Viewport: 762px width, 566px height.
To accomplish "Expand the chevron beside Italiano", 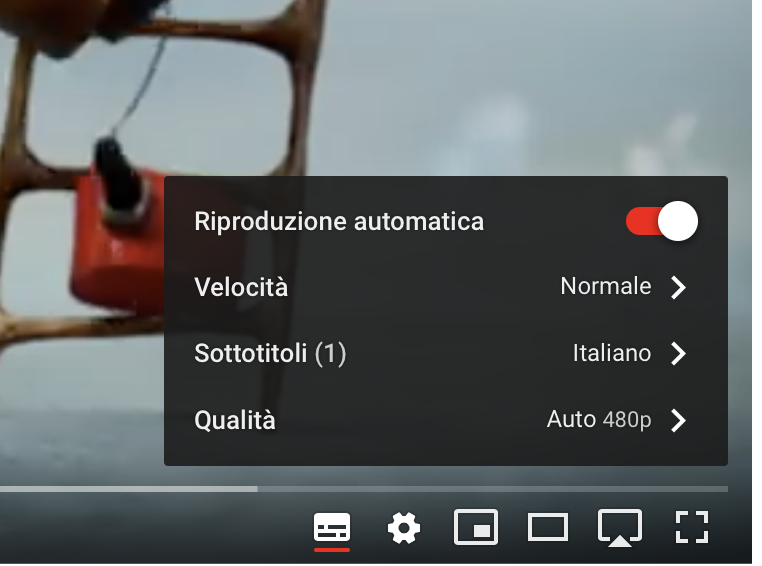I will 678,353.
